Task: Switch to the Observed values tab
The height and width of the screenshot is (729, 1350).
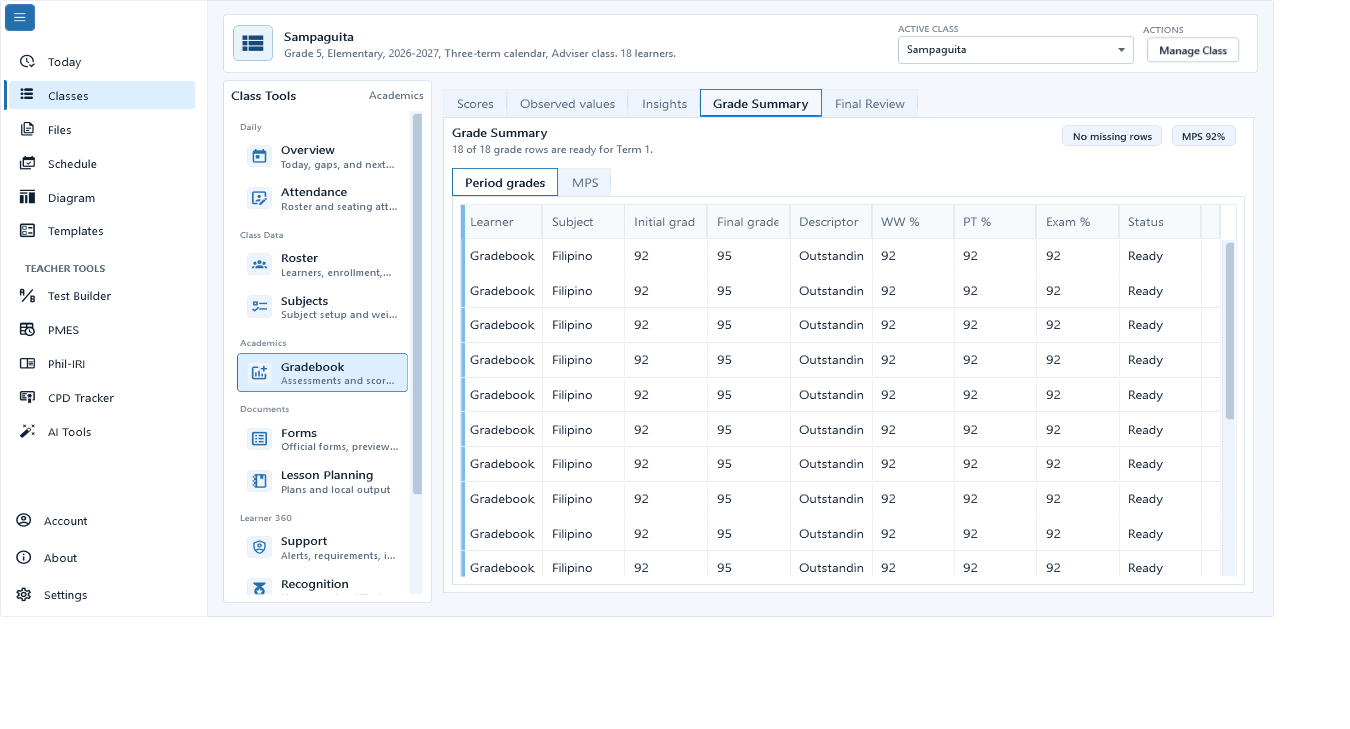Action: 567,104
